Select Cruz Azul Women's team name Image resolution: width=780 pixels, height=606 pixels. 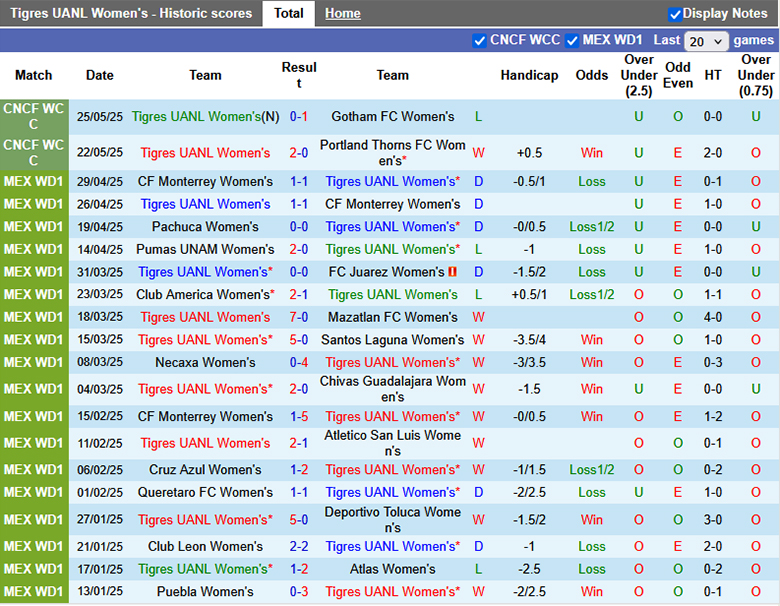pos(205,470)
